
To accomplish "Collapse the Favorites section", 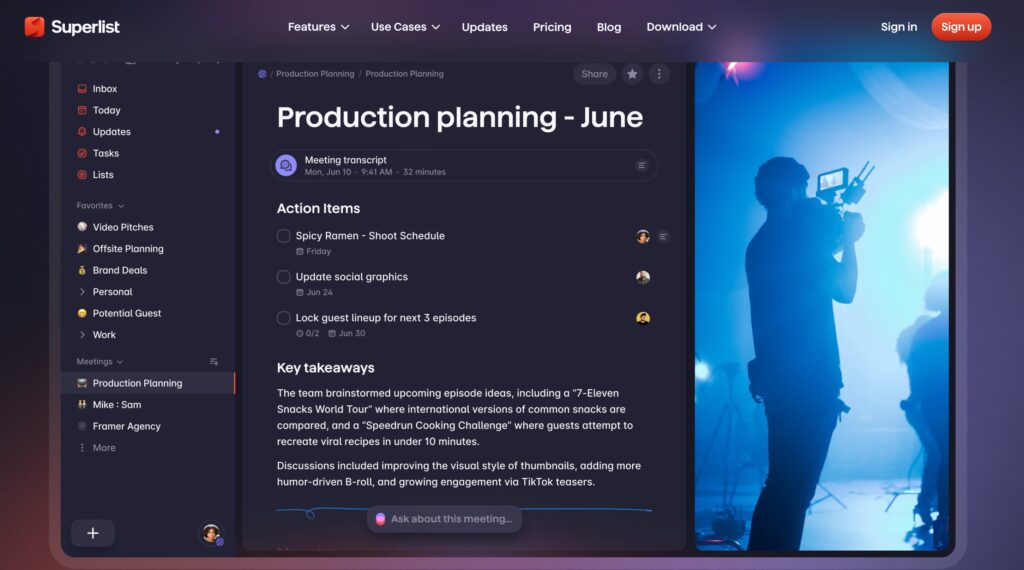I will (x=121, y=206).
